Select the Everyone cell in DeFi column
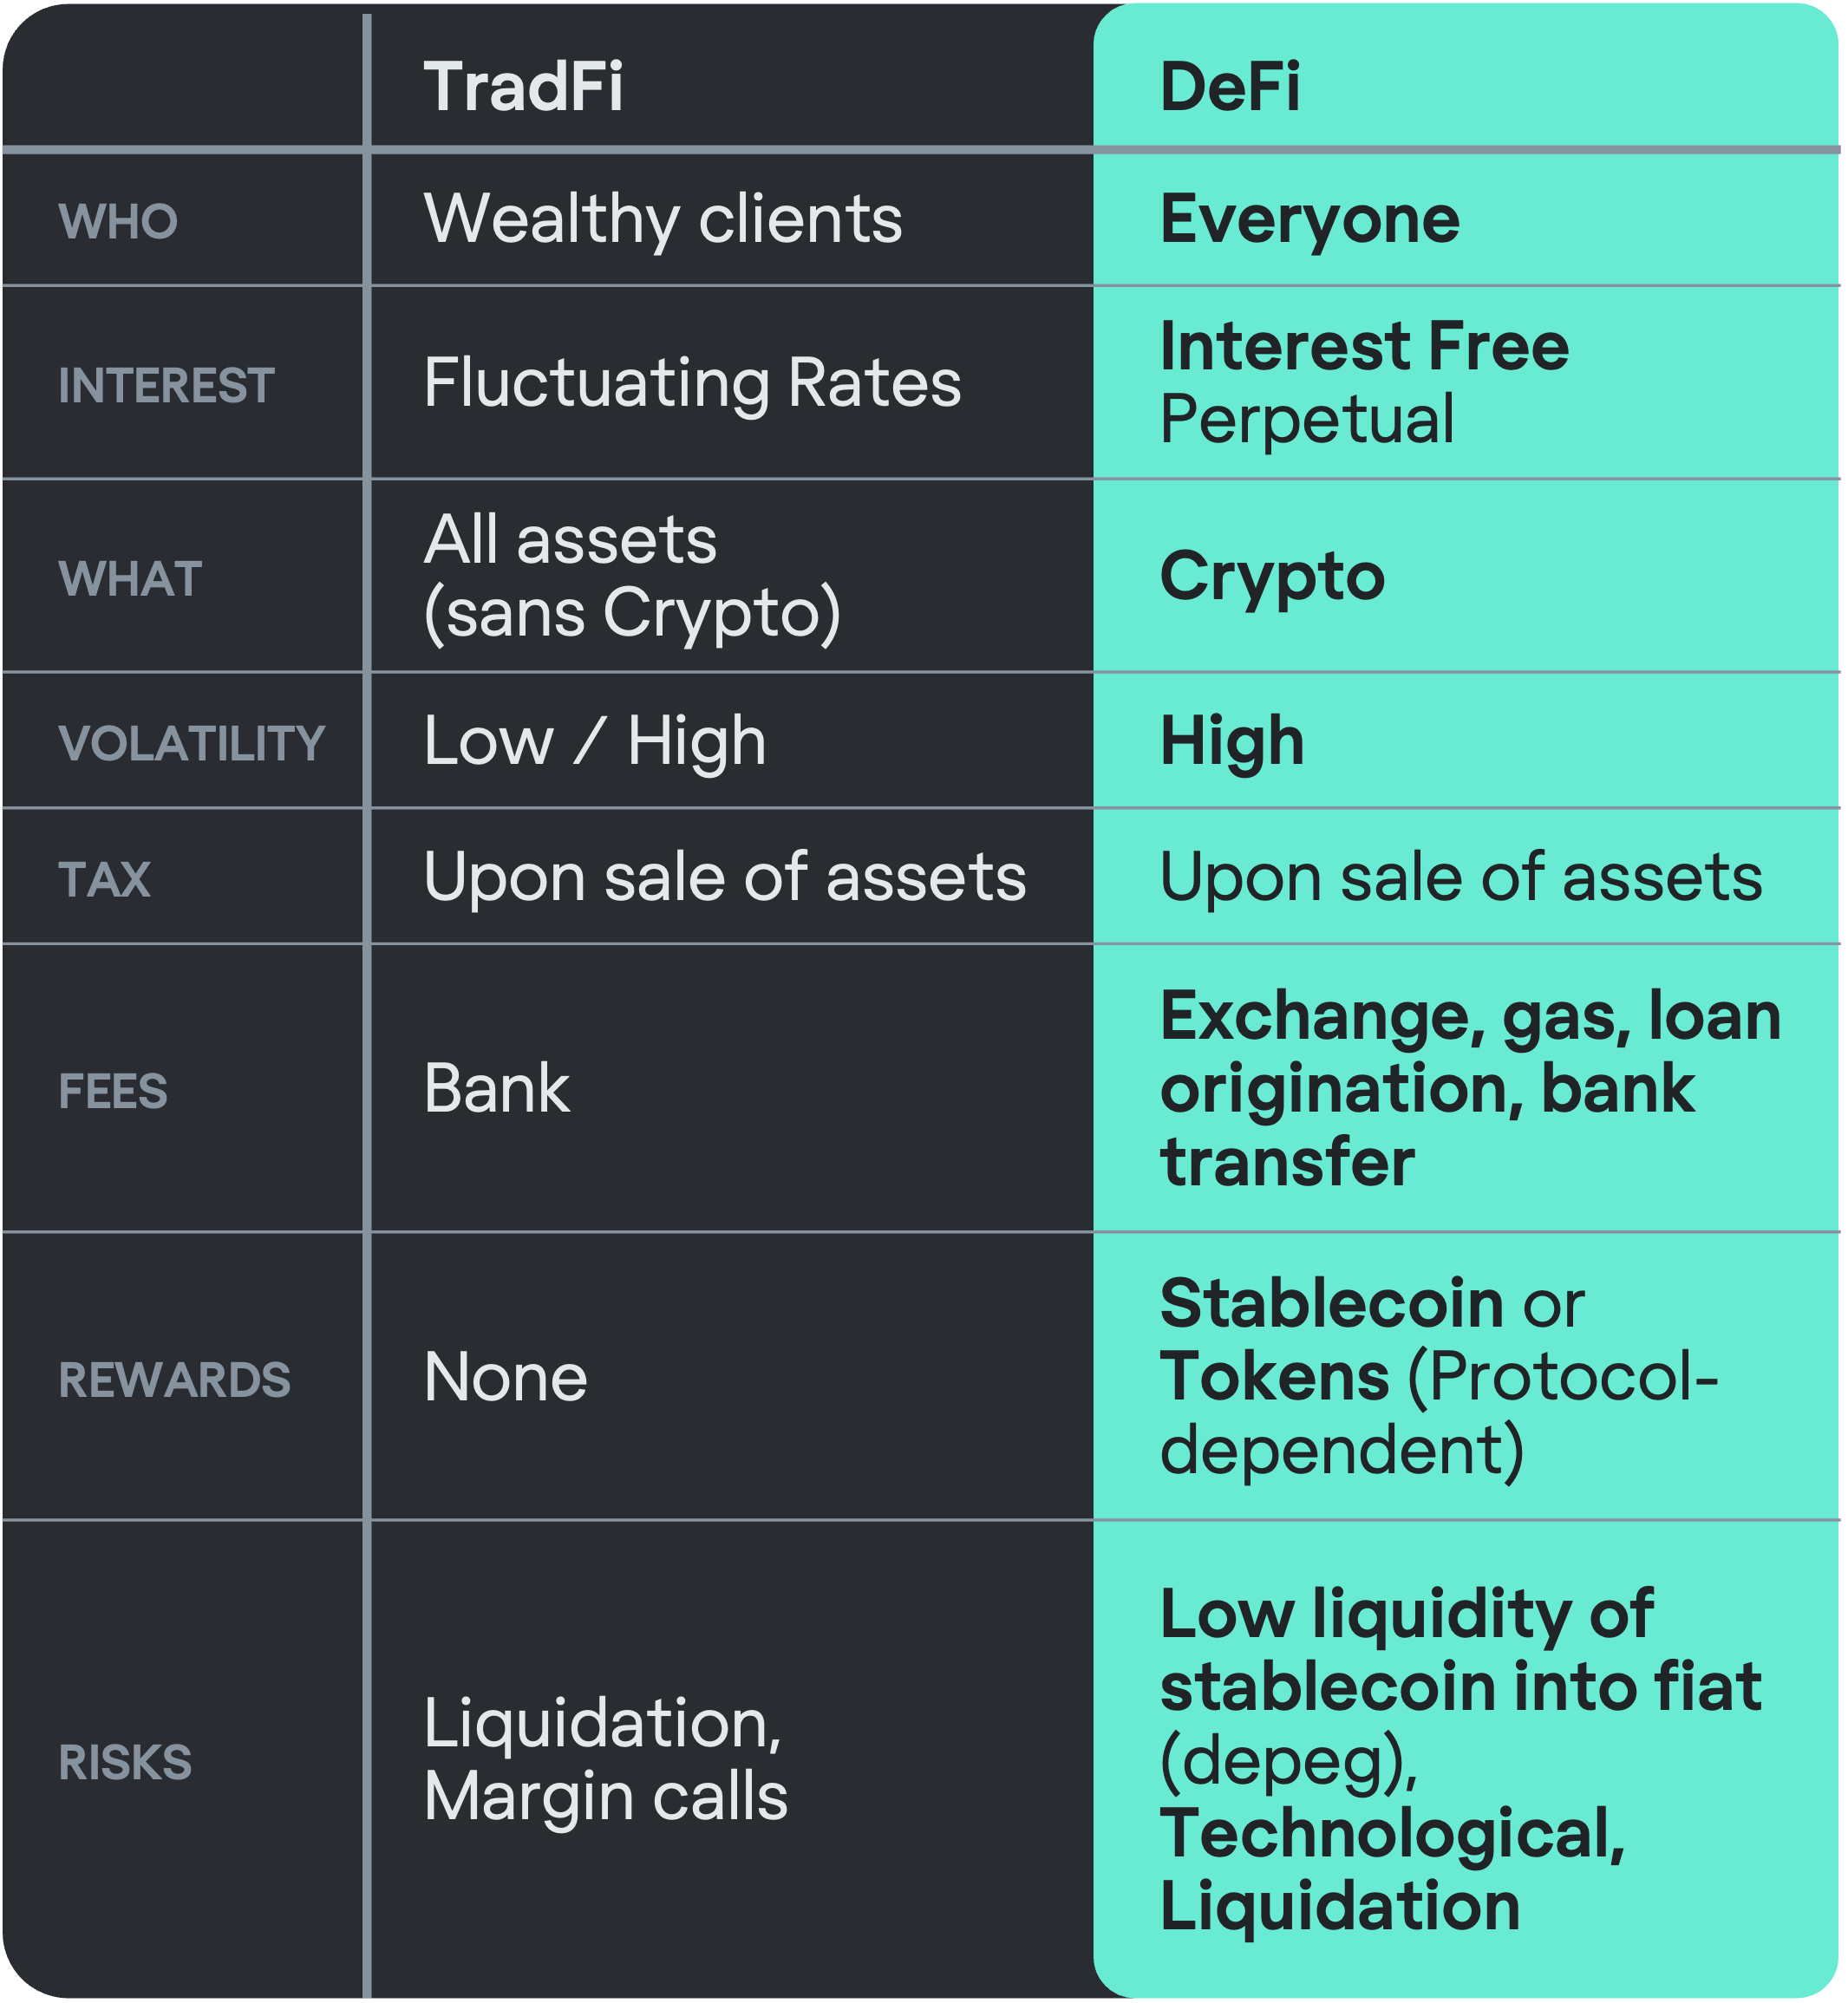1848x2003 pixels. [x=1309, y=219]
